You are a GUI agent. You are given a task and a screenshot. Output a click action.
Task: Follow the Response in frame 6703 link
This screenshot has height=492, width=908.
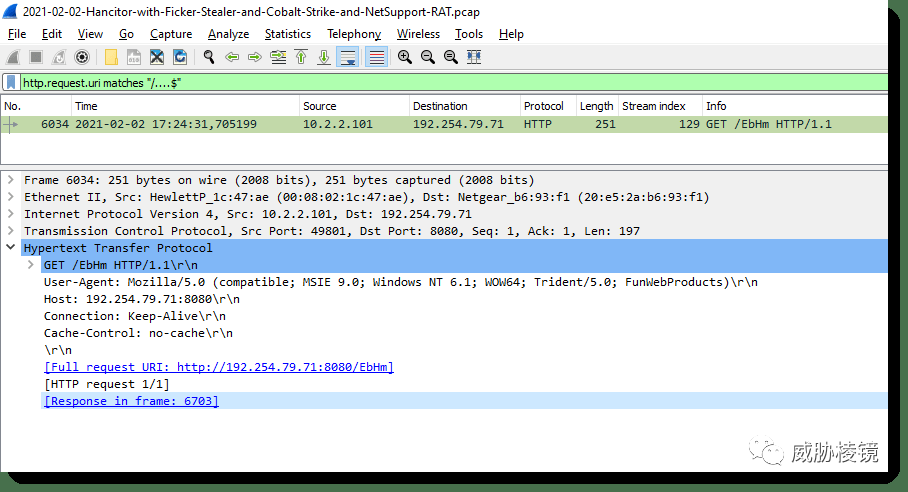(x=131, y=401)
